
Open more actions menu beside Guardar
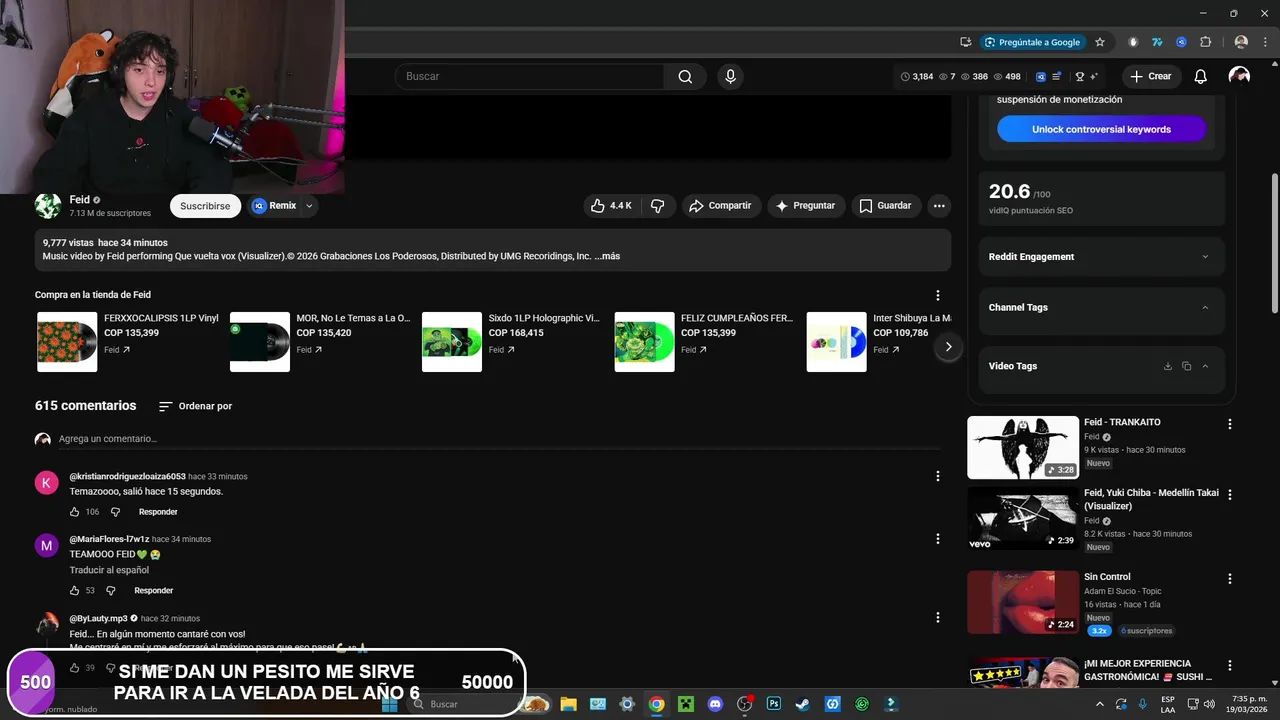tap(938, 205)
